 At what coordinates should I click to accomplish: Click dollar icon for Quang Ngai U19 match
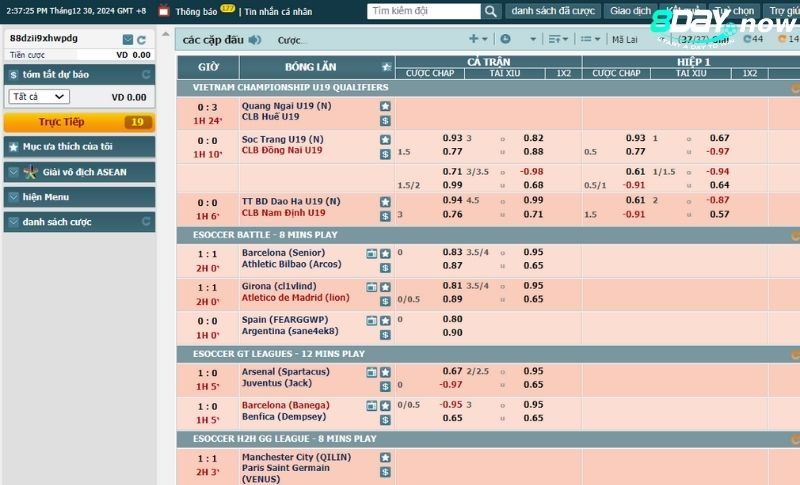click(385, 120)
